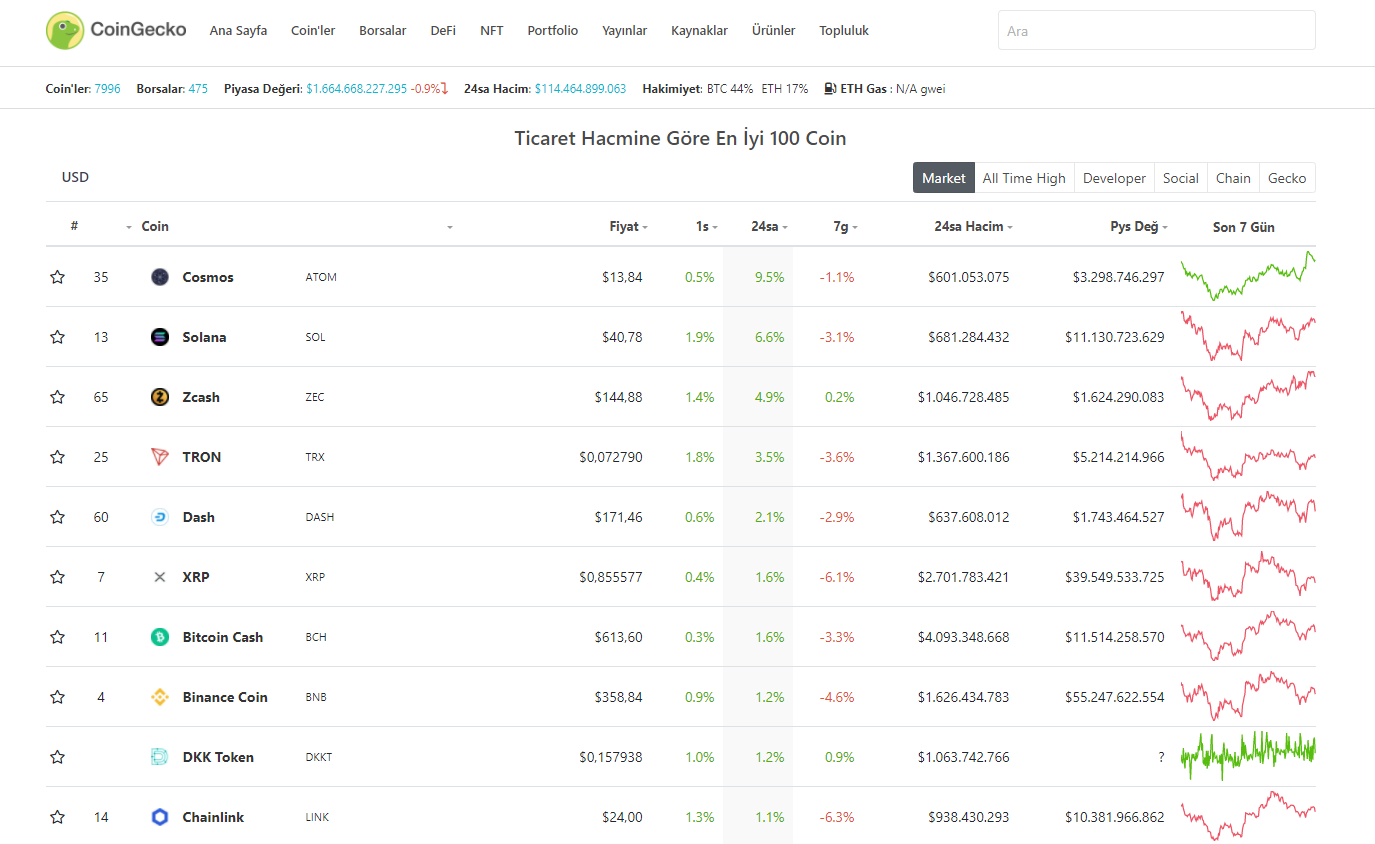This screenshot has height=844, width=1375.
Task: Open the Topluluk menu
Action: click(844, 30)
